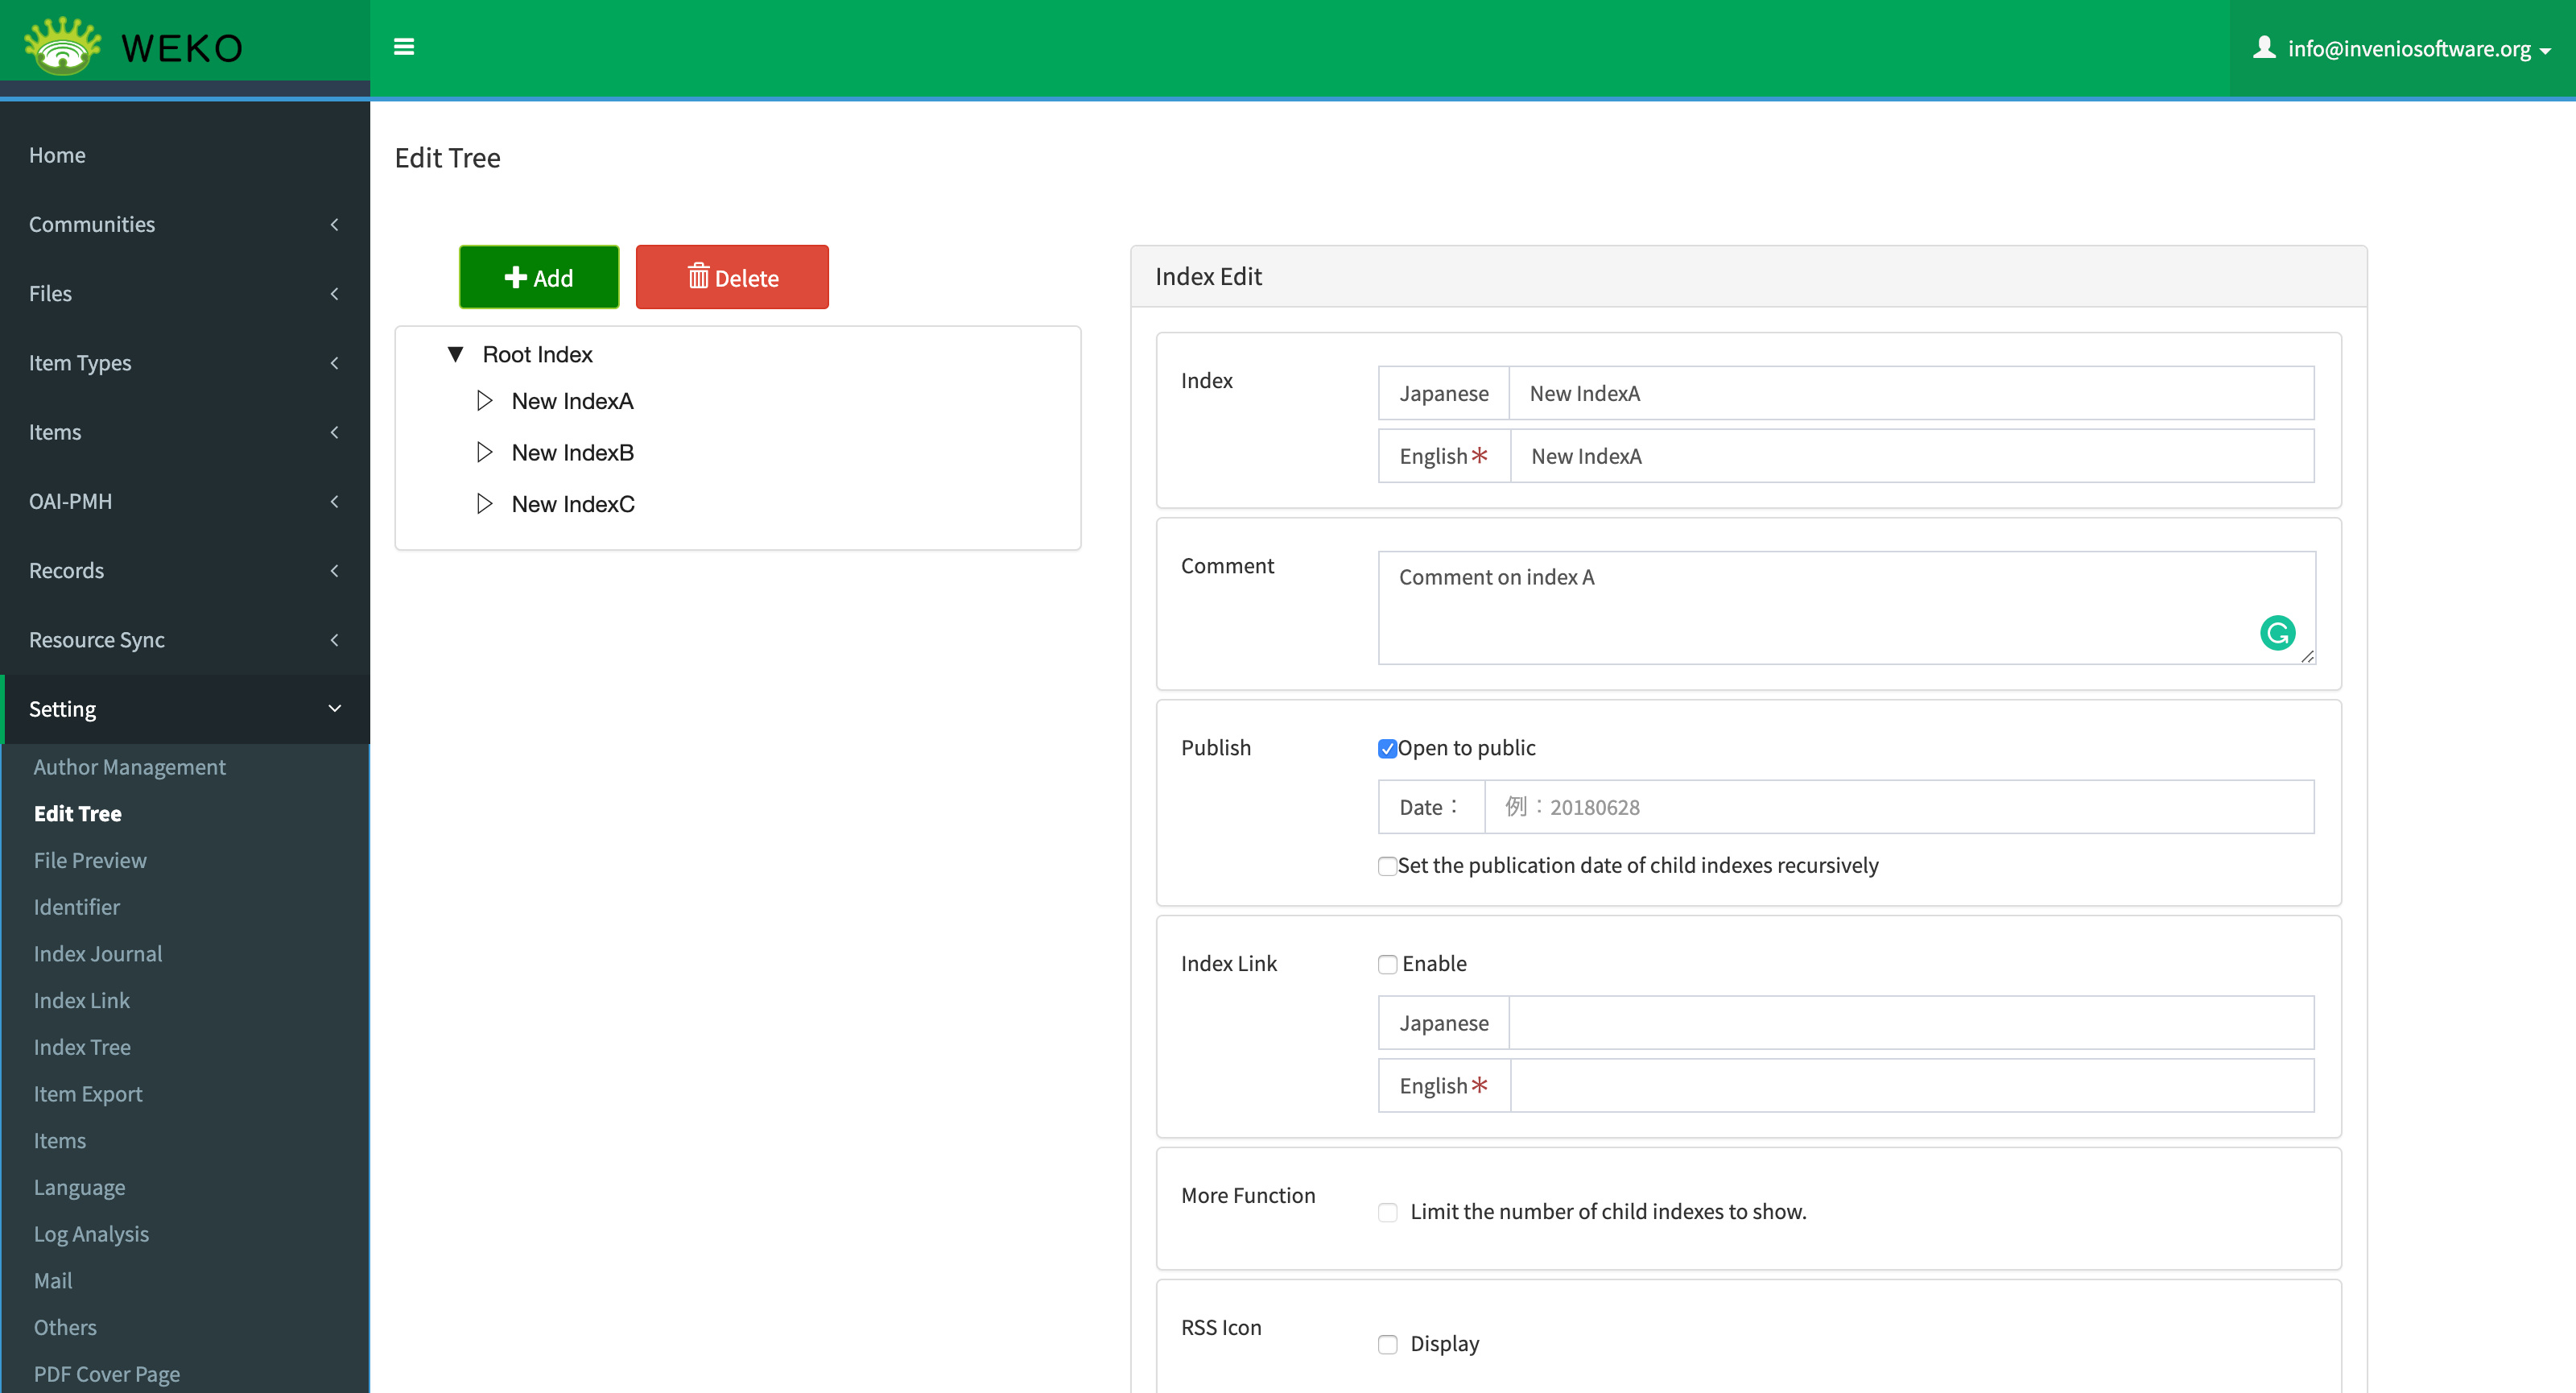
Task: Expand New IndexC tree arrow
Action: click(485, 504)
